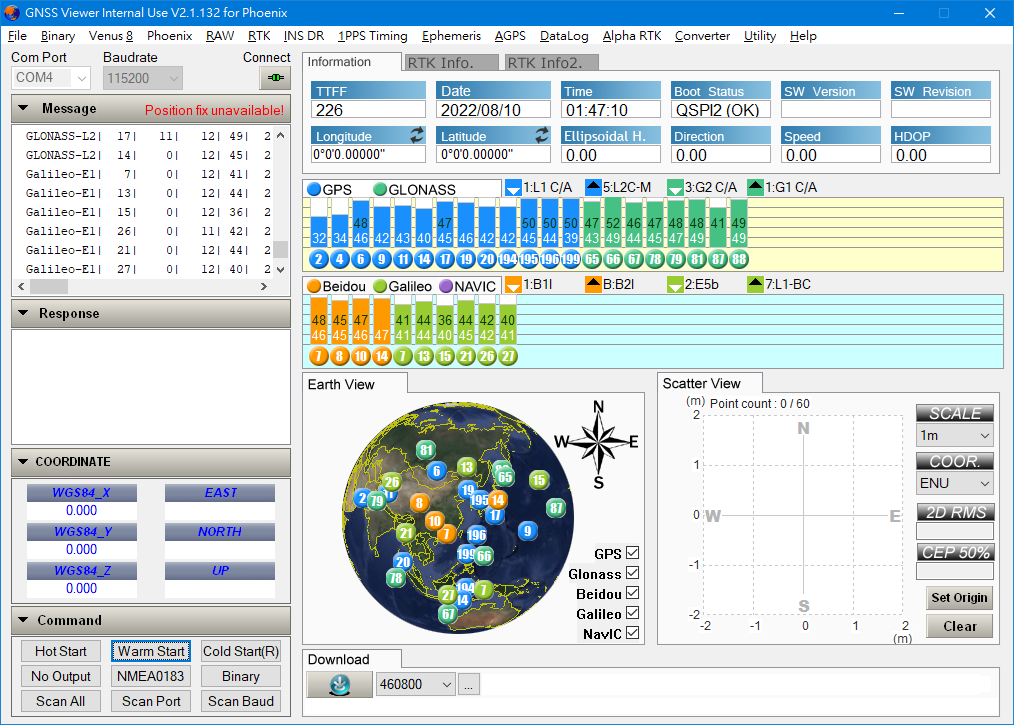
Task: Click the Longitude format swap icon
Action: 416,135
